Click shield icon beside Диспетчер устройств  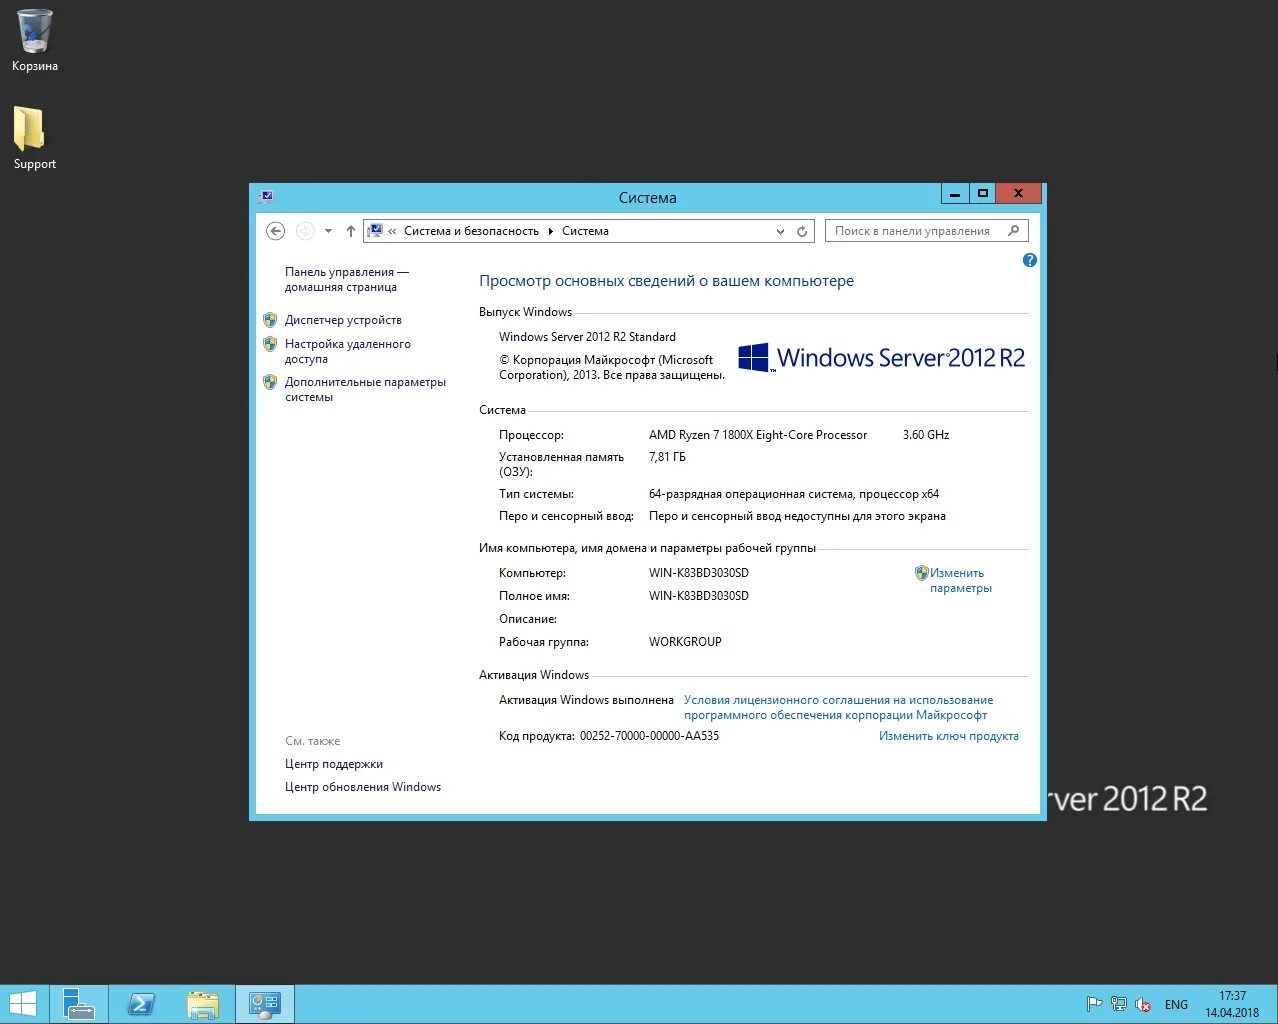click(270, 320)
